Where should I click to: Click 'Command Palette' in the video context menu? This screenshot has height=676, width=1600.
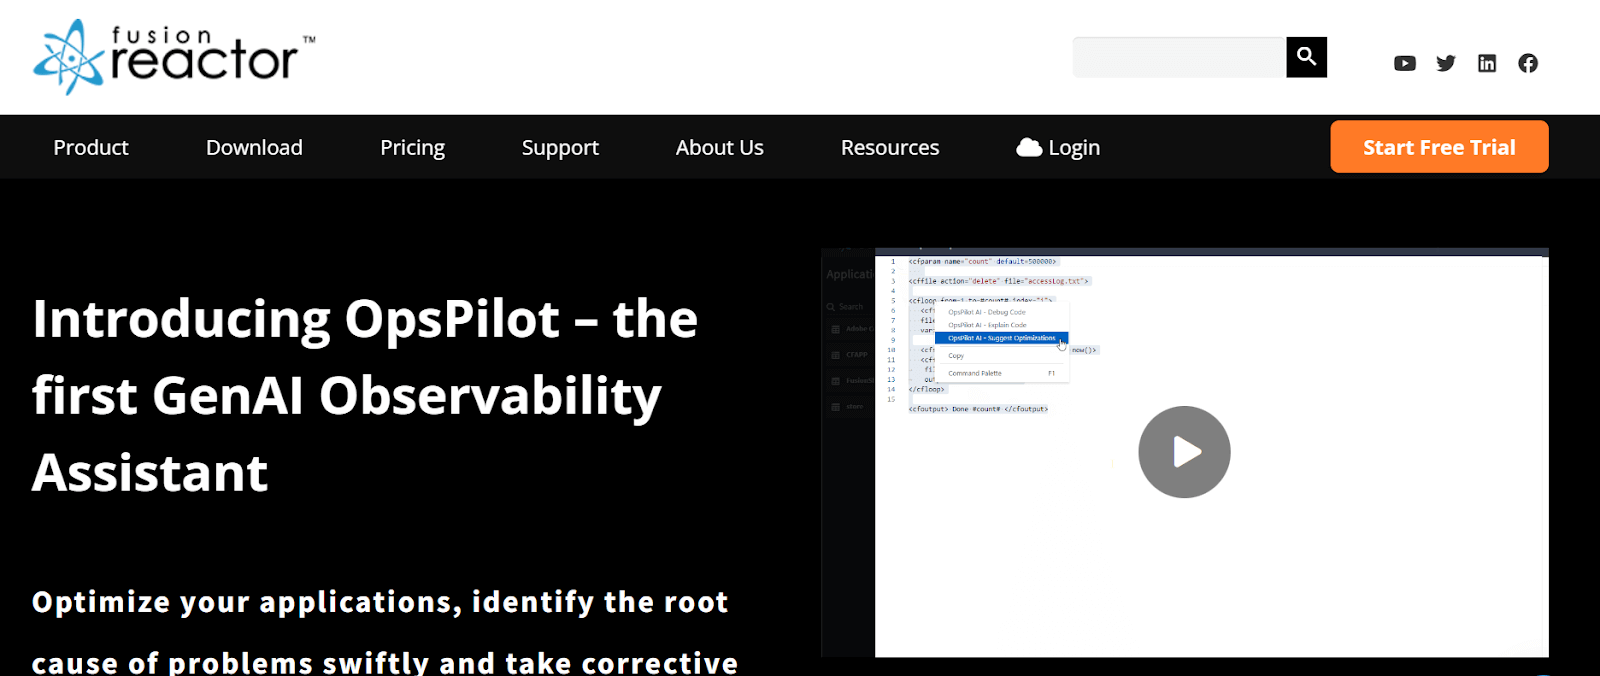(975, 373)
